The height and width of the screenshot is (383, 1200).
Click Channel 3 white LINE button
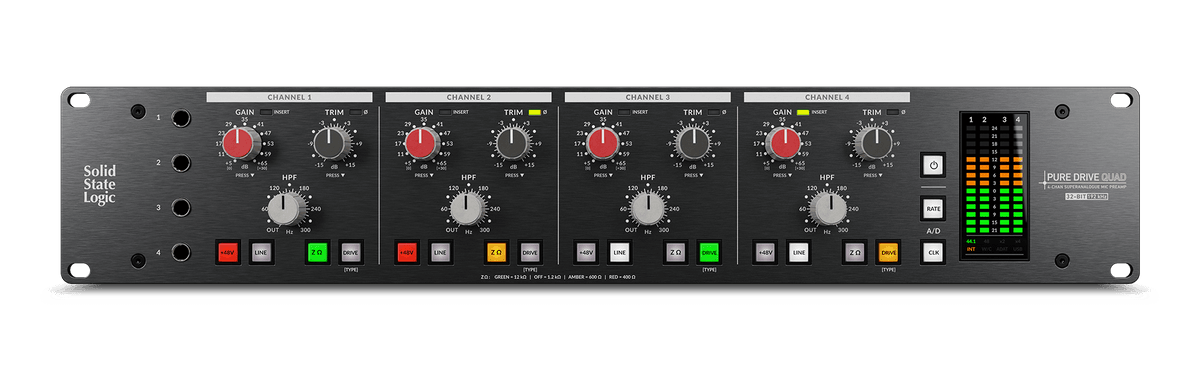point(619,253)
